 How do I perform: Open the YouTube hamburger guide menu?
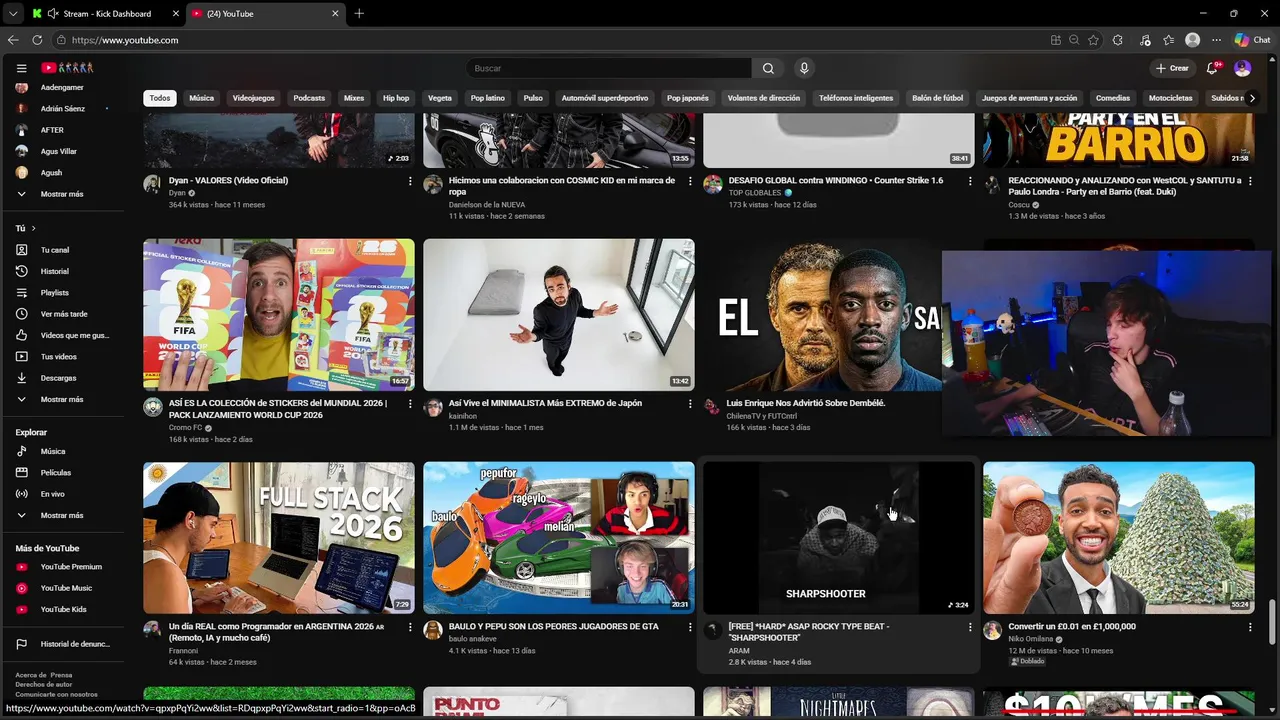coord(21,68)
